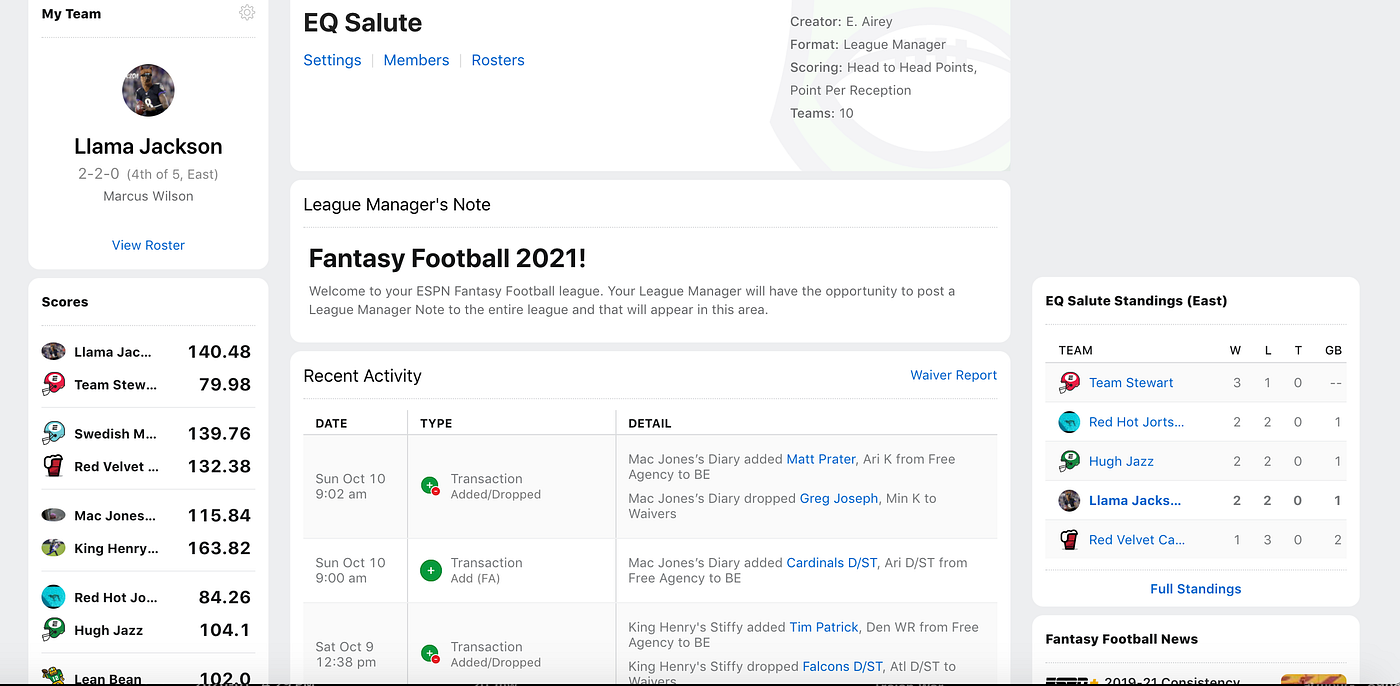Screen dimensions: 1400x686
Task: Click green add/drop transaction icon for Matt Prater
Action: [x=431, y=486]
